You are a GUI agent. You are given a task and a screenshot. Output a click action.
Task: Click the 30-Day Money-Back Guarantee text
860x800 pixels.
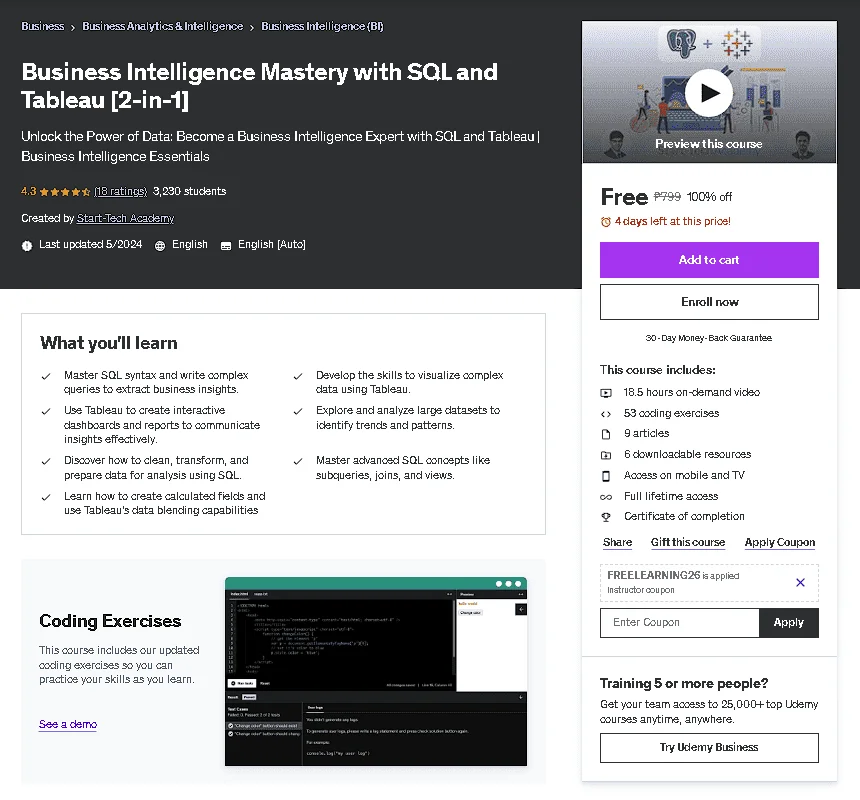tap(709, 338)
